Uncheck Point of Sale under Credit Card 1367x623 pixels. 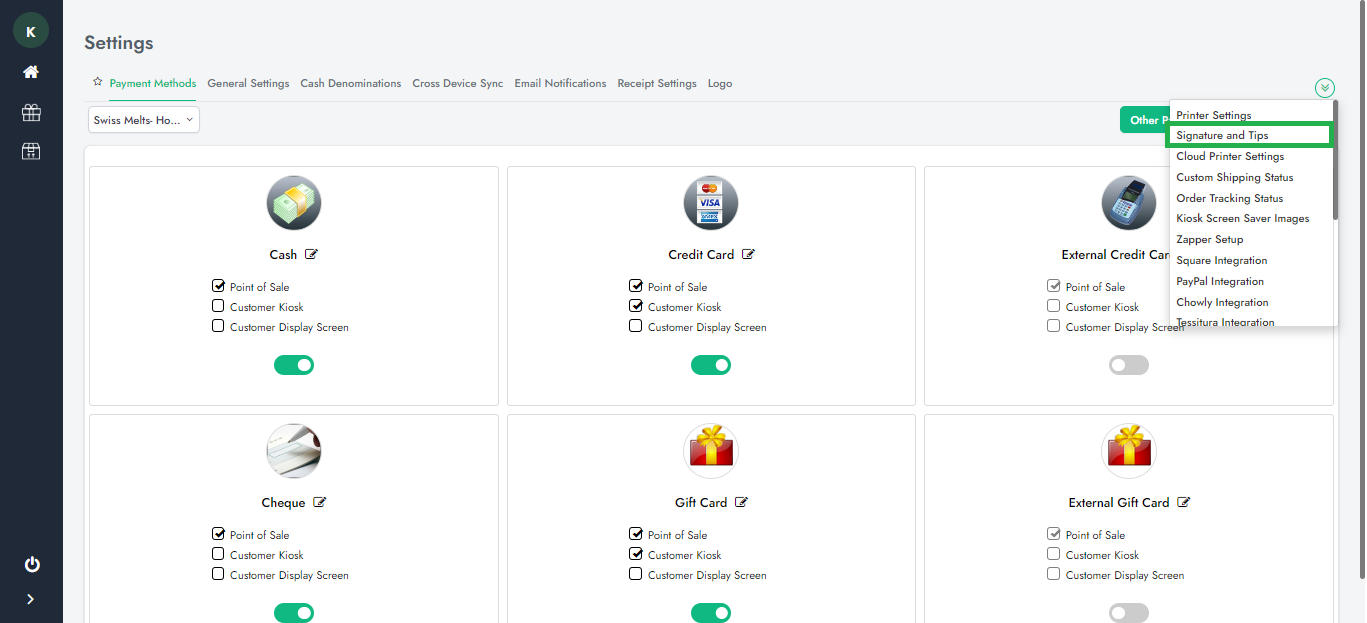pos(636,286)
